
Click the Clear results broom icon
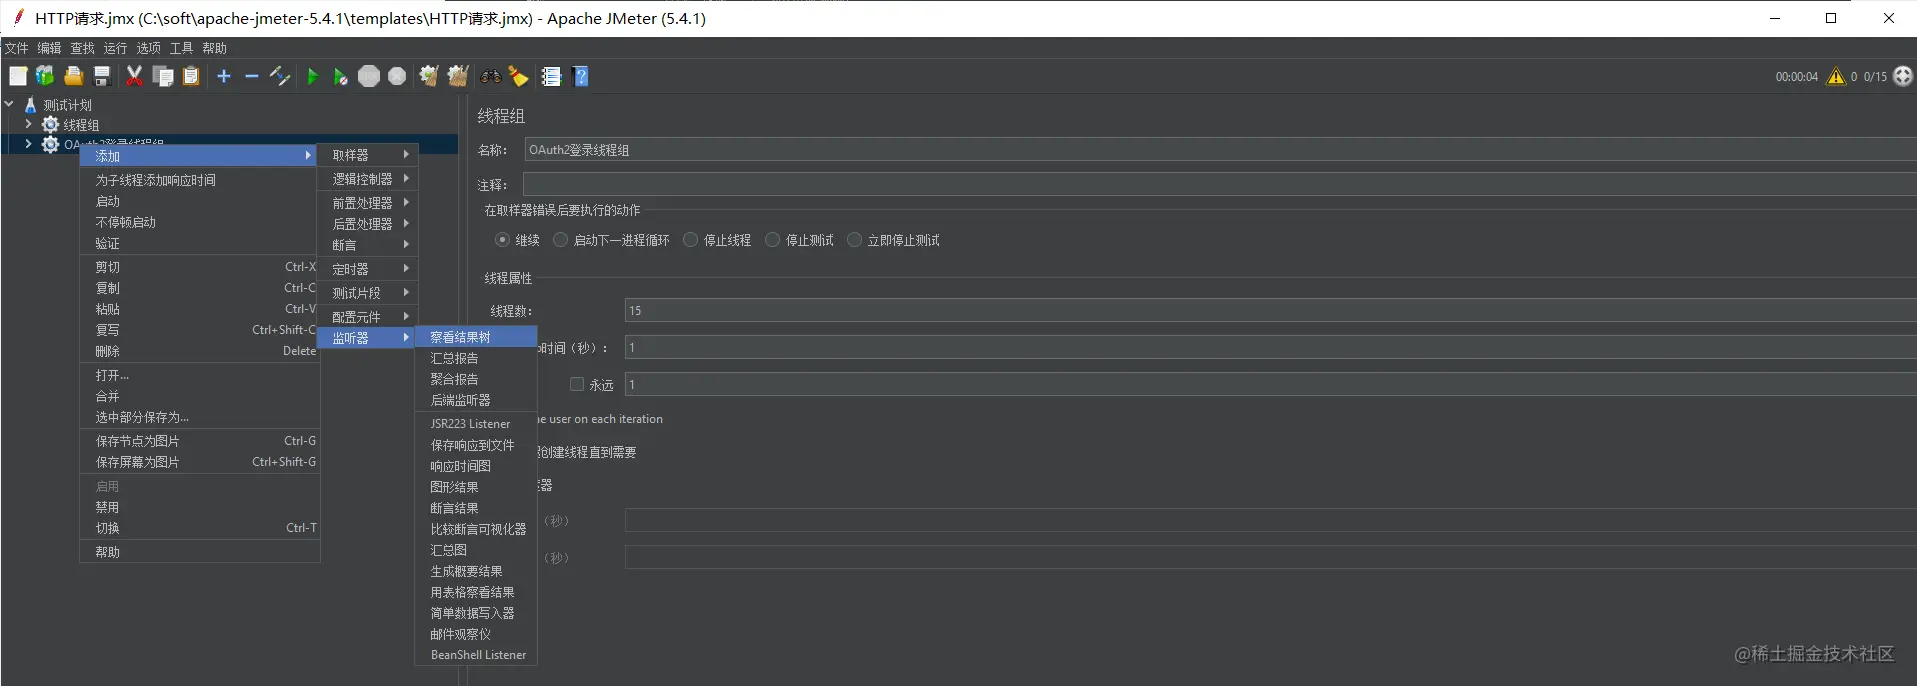click(429, 76)
